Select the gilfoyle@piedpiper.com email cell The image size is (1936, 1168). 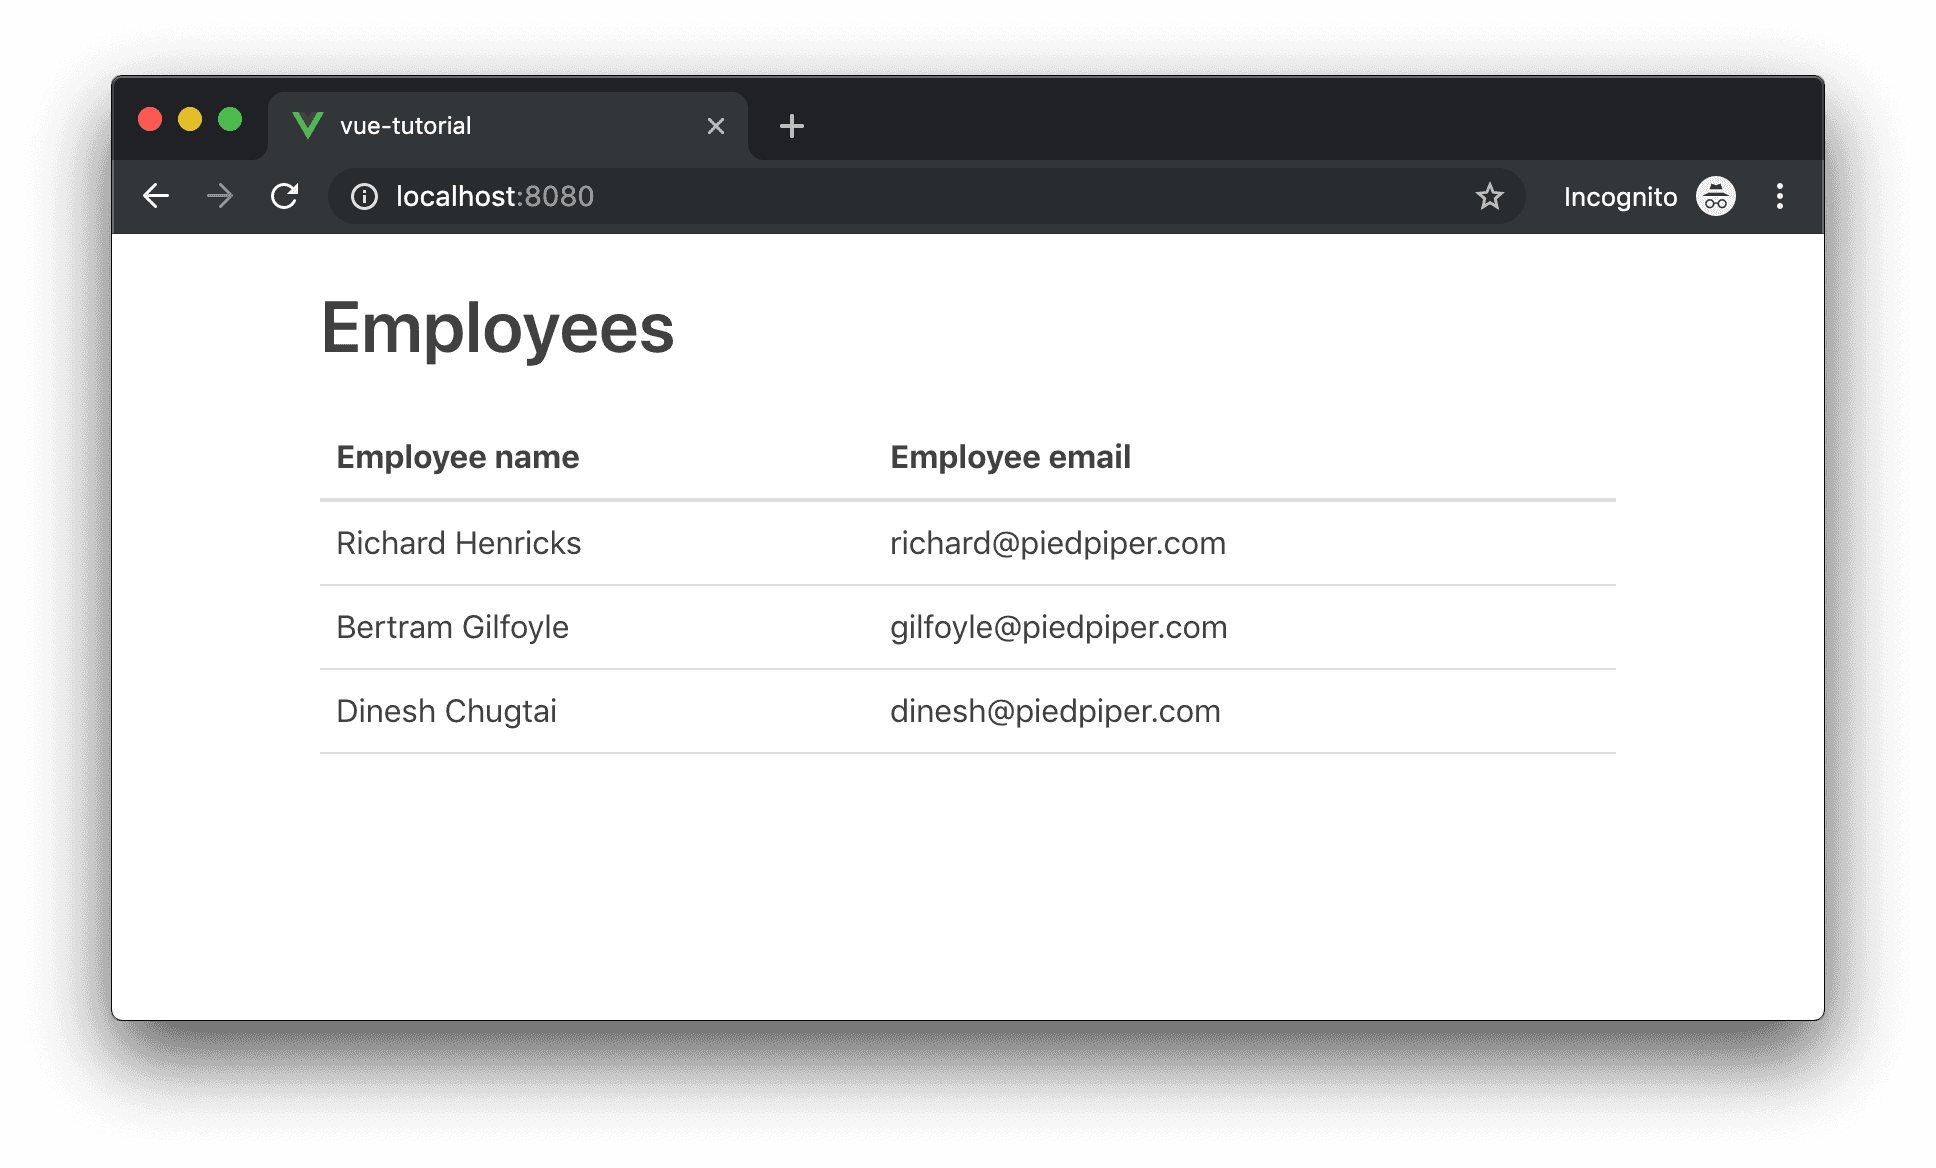pyautogui.click(x=1059, y=627)
